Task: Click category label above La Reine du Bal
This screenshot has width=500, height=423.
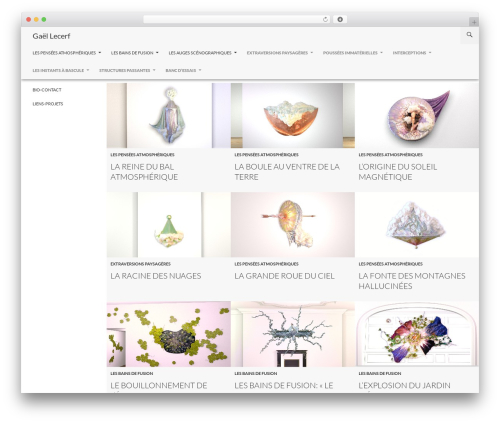Action: pyautogui.click(x=142, y=155)
